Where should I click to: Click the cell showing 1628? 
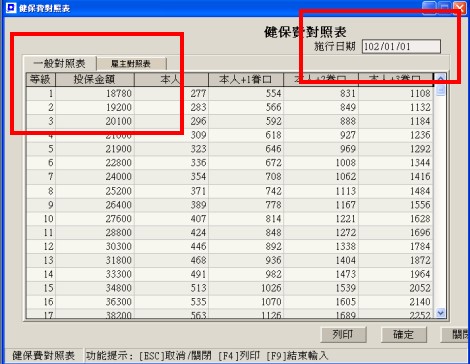click(396, 219)
